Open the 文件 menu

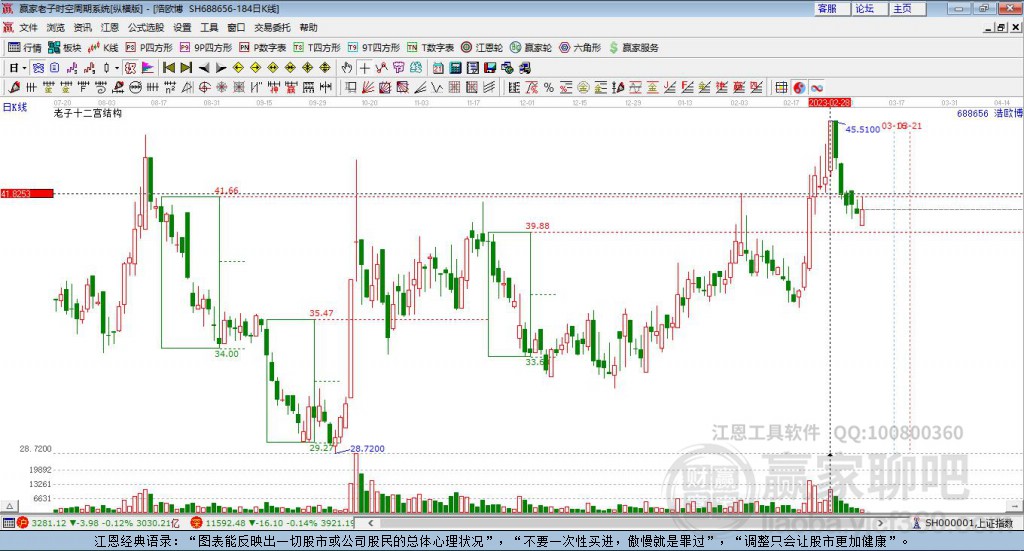point(28,27)
